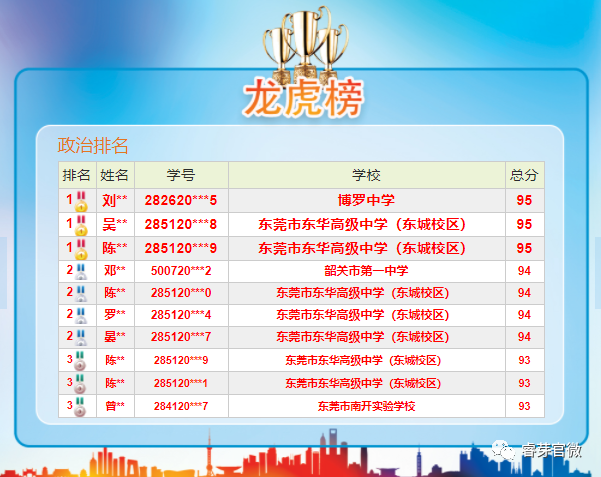This screenshot has width=601, height=477.
Task: Select the name cell 邓**
Action: [x=115, y=271]
